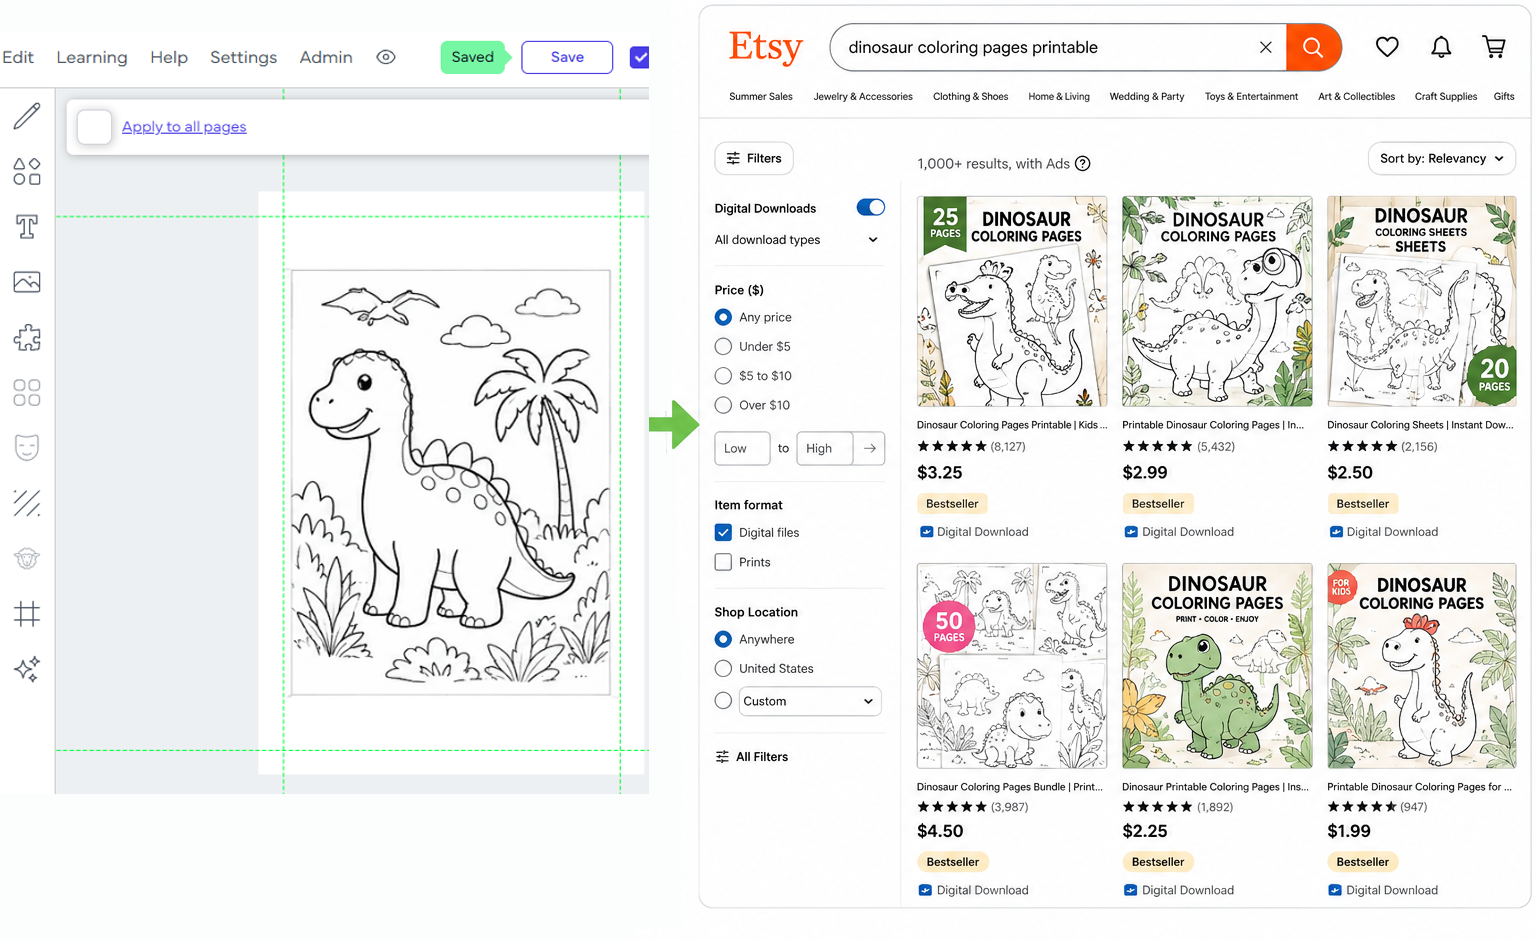Screen dimensions: 1536x940
Task: Select the text tool in editor sidebar
Action: coord(27,227)
